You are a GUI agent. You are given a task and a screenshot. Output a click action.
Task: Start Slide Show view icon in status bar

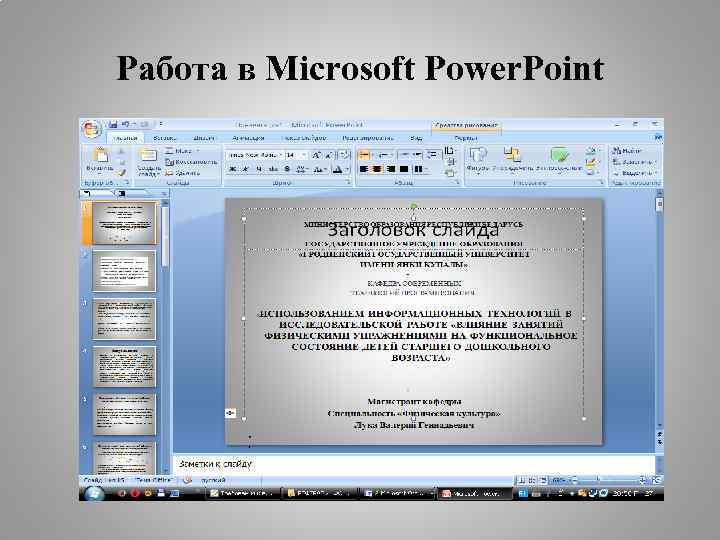(544, 480)
